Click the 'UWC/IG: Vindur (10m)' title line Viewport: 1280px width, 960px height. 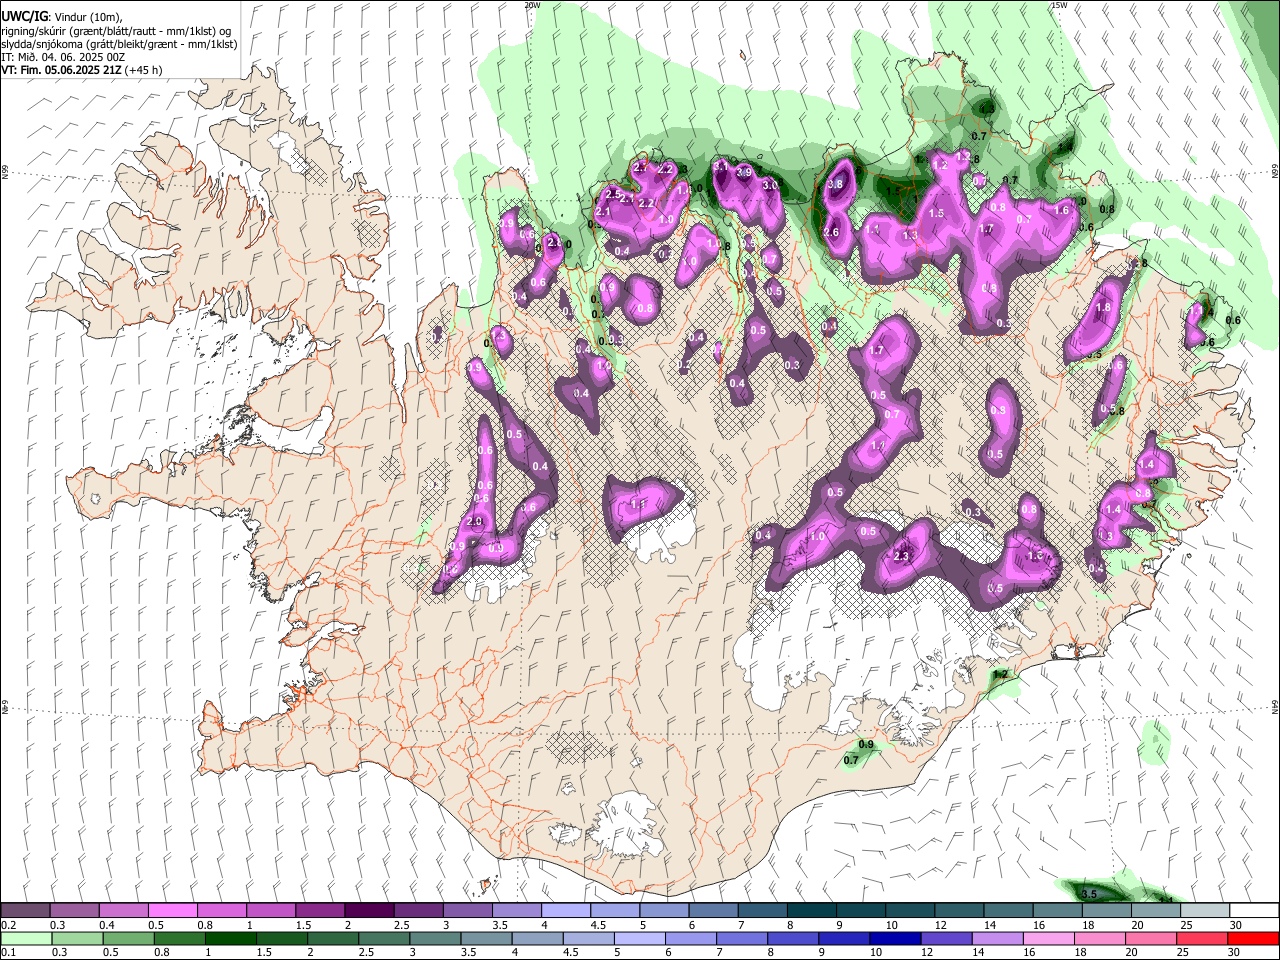tap(63, 18)
